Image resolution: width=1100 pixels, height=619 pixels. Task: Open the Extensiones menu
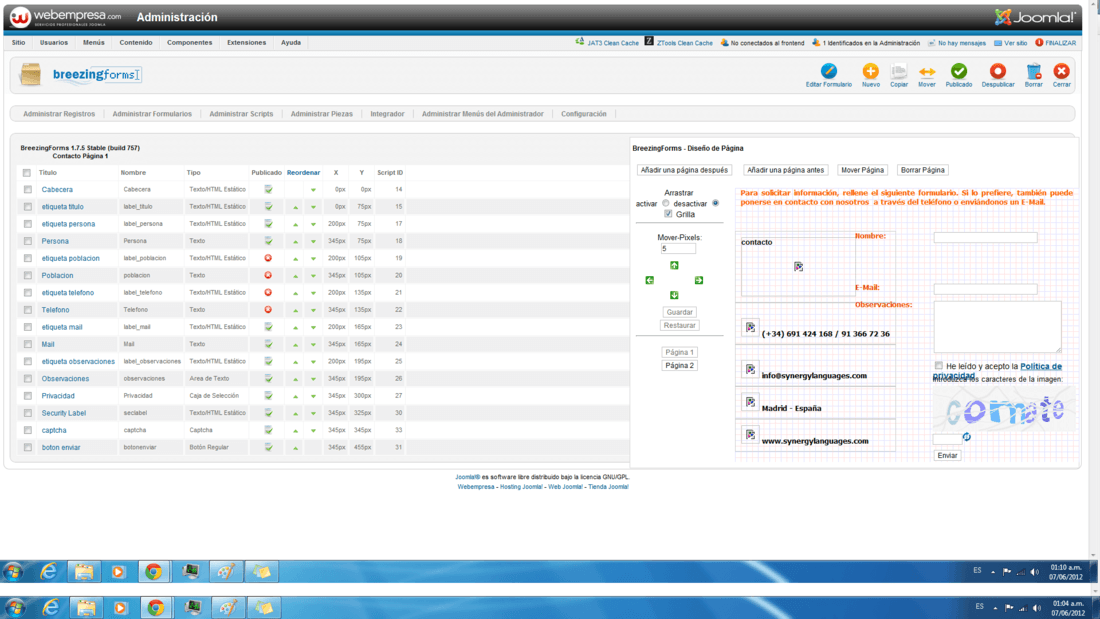point(246,43)
